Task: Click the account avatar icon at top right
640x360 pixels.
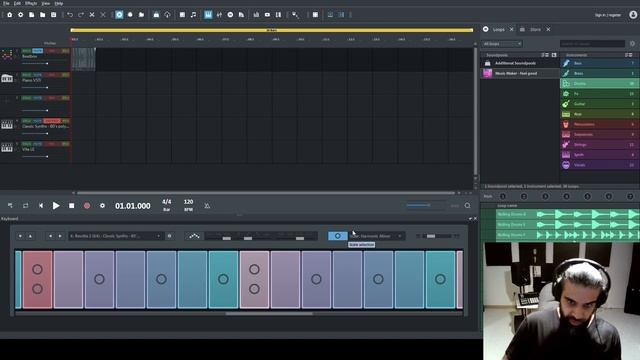Action: tap(633, 15)
